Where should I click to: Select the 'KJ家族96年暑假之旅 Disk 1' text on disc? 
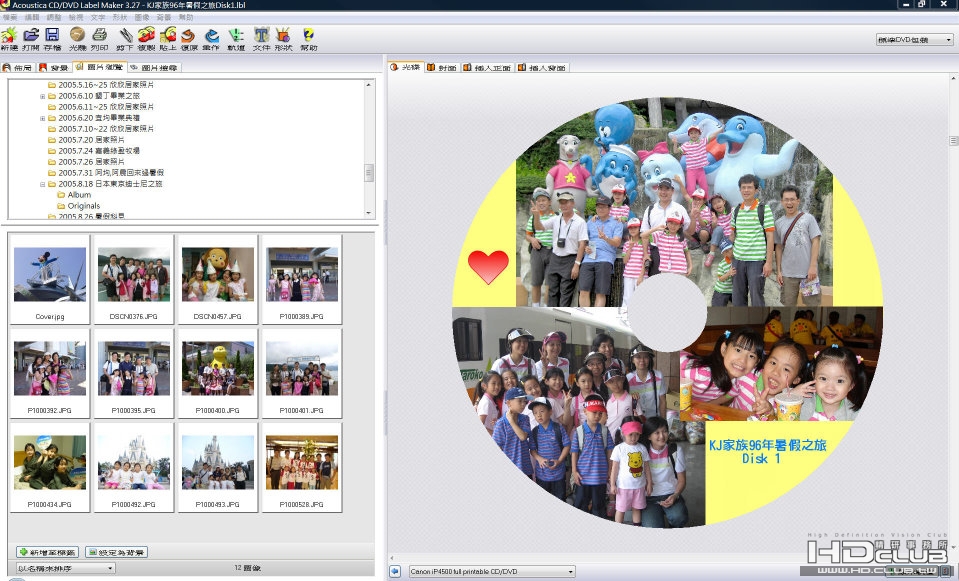tap(767, 452)
